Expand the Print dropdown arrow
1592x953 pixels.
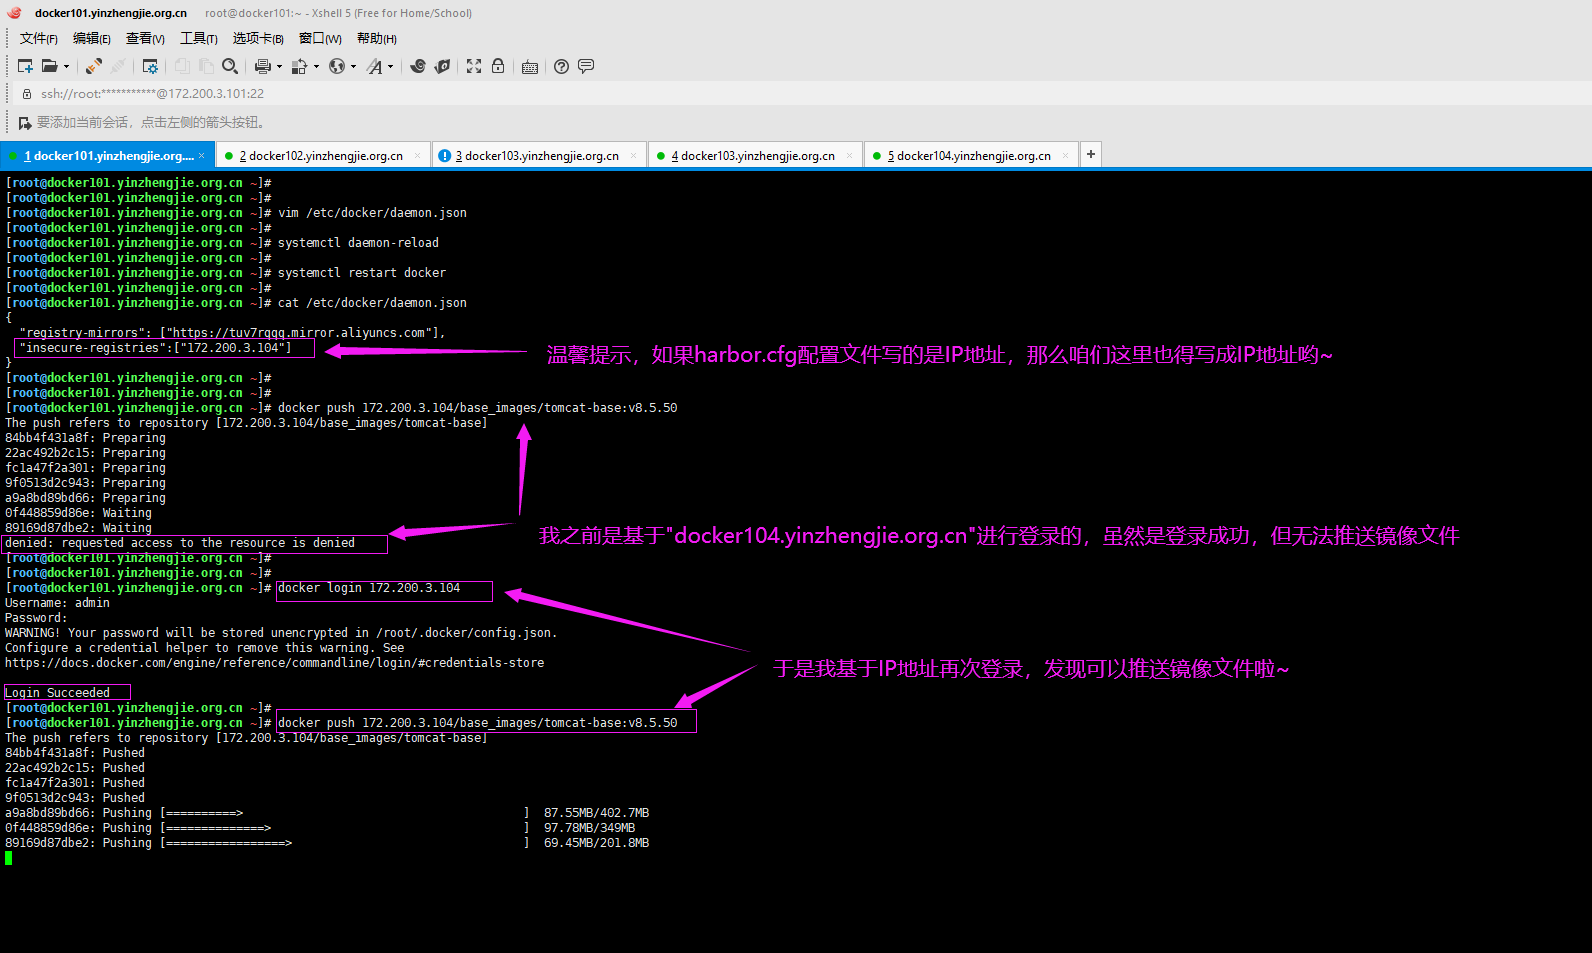(279, 67)
